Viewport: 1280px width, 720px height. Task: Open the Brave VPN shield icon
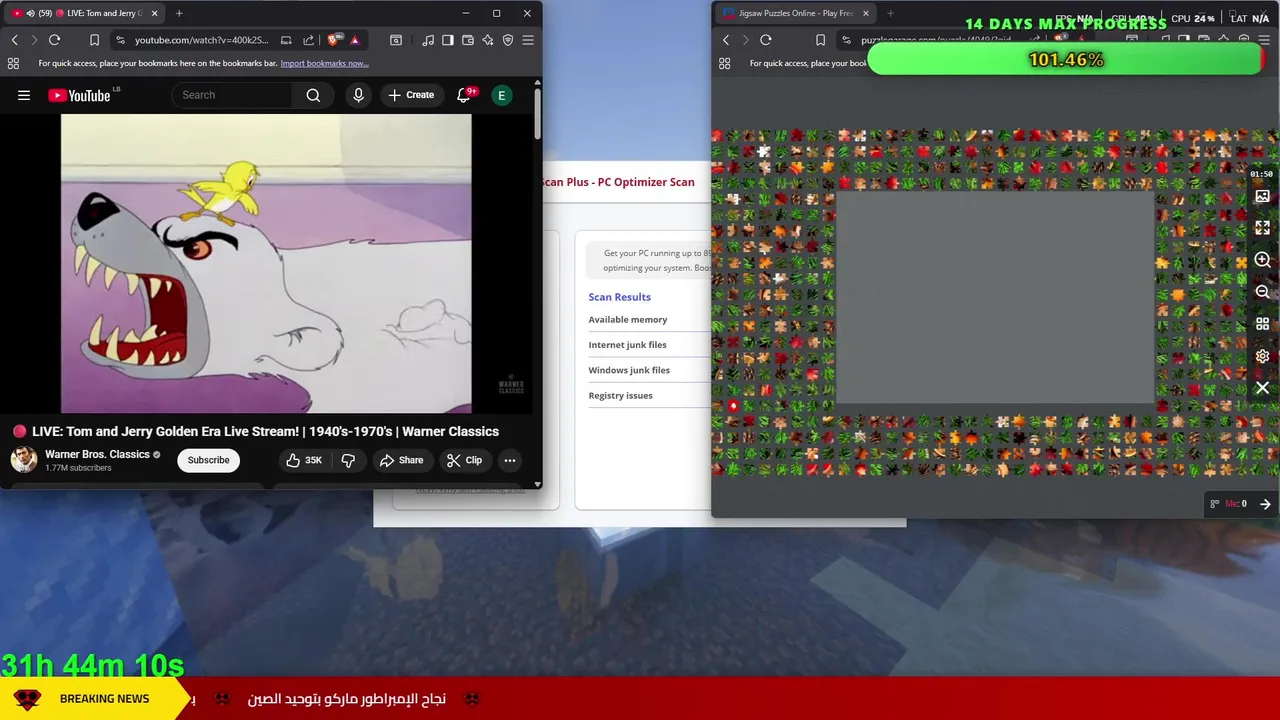508,40
